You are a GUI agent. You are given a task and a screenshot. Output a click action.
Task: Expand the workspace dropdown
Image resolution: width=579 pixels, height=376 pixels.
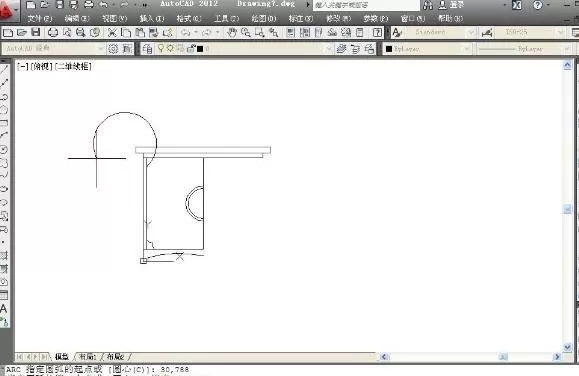101,48
